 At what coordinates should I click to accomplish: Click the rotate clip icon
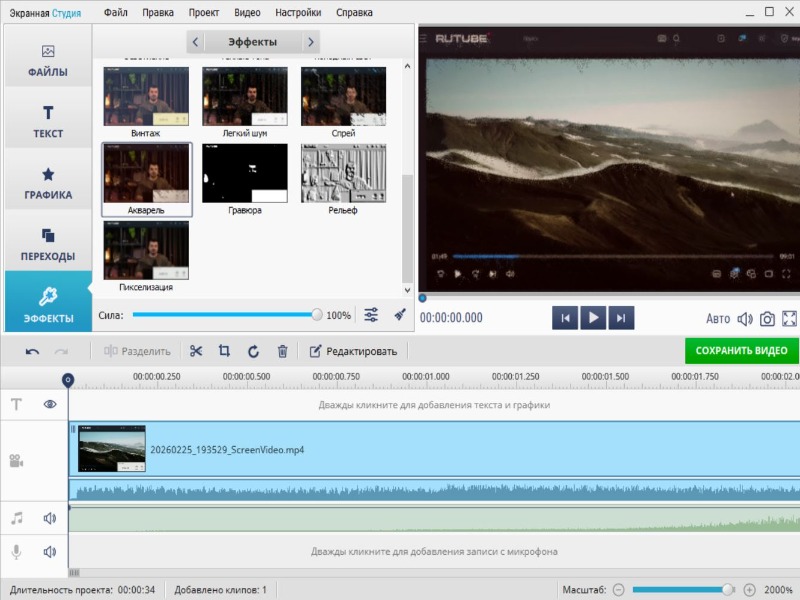tap(253, 351)
